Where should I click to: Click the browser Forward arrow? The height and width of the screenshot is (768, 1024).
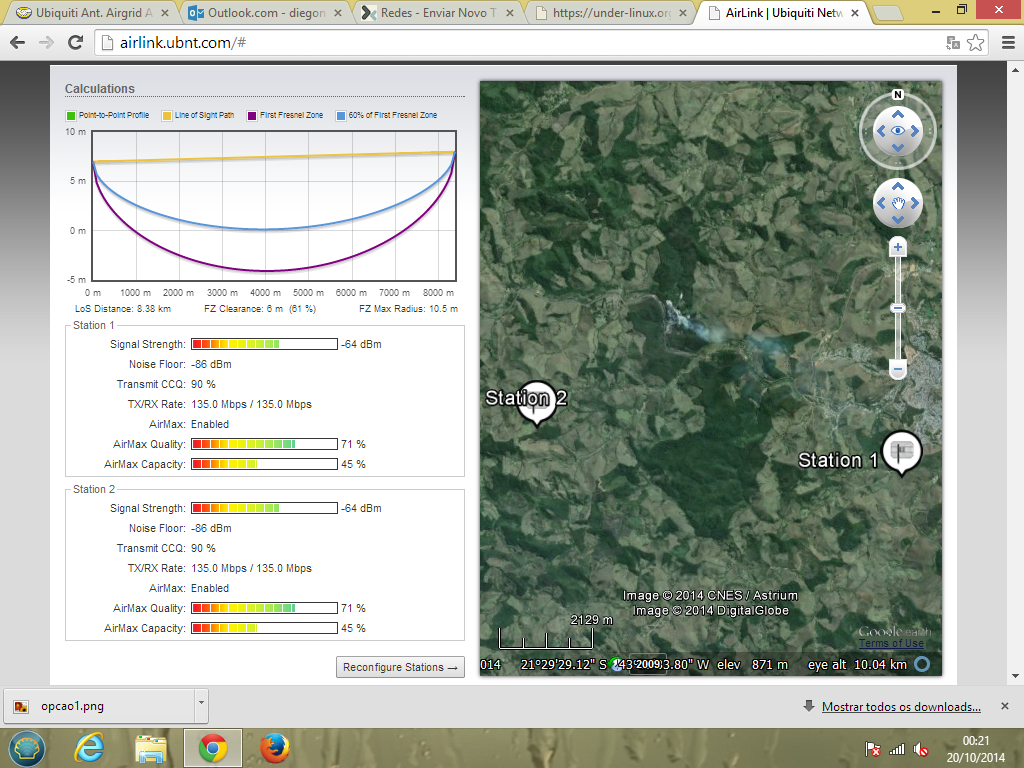tap(46, 43)
